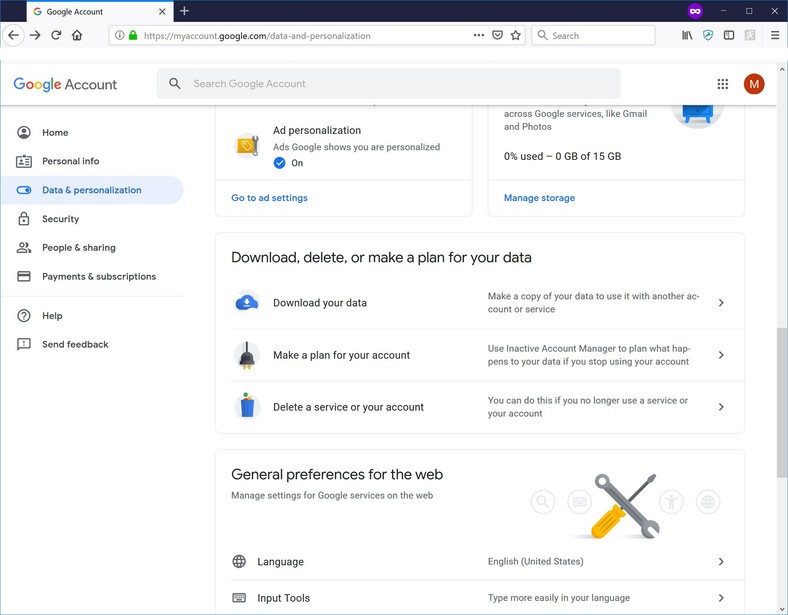The height and width of the screenshot is (615, 788).
Task: Click the plug icon for account plan
Action: click(x=247, y=355)
